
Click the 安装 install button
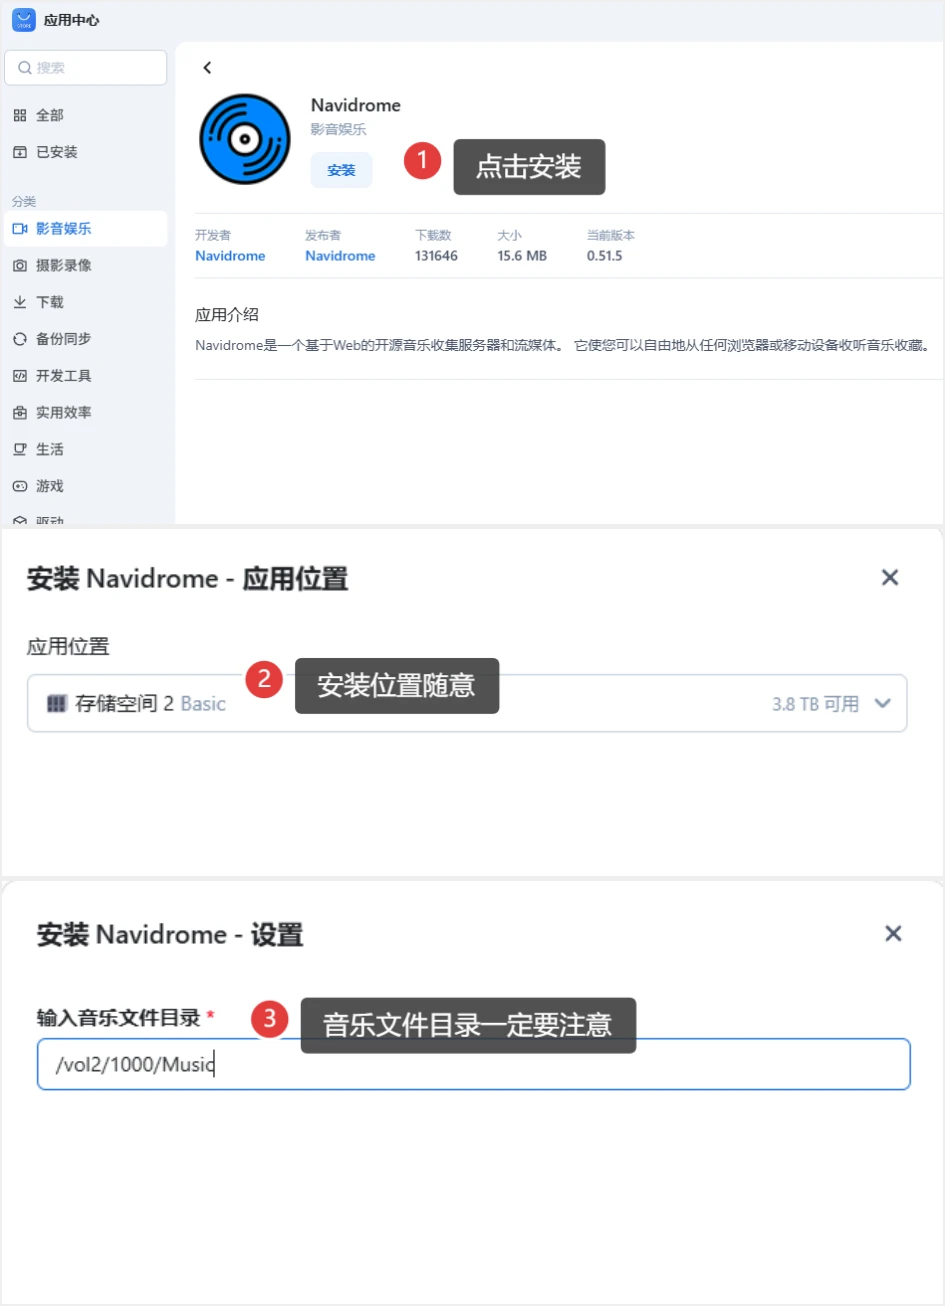pos(341,170)
